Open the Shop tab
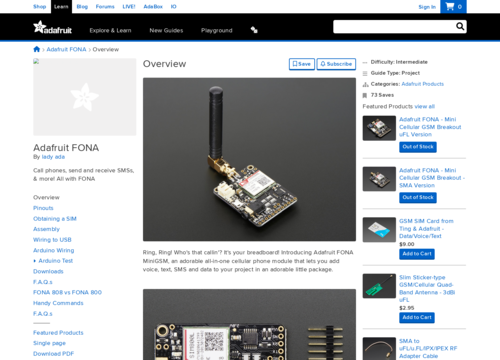The image size is (500, 360). 40,7
